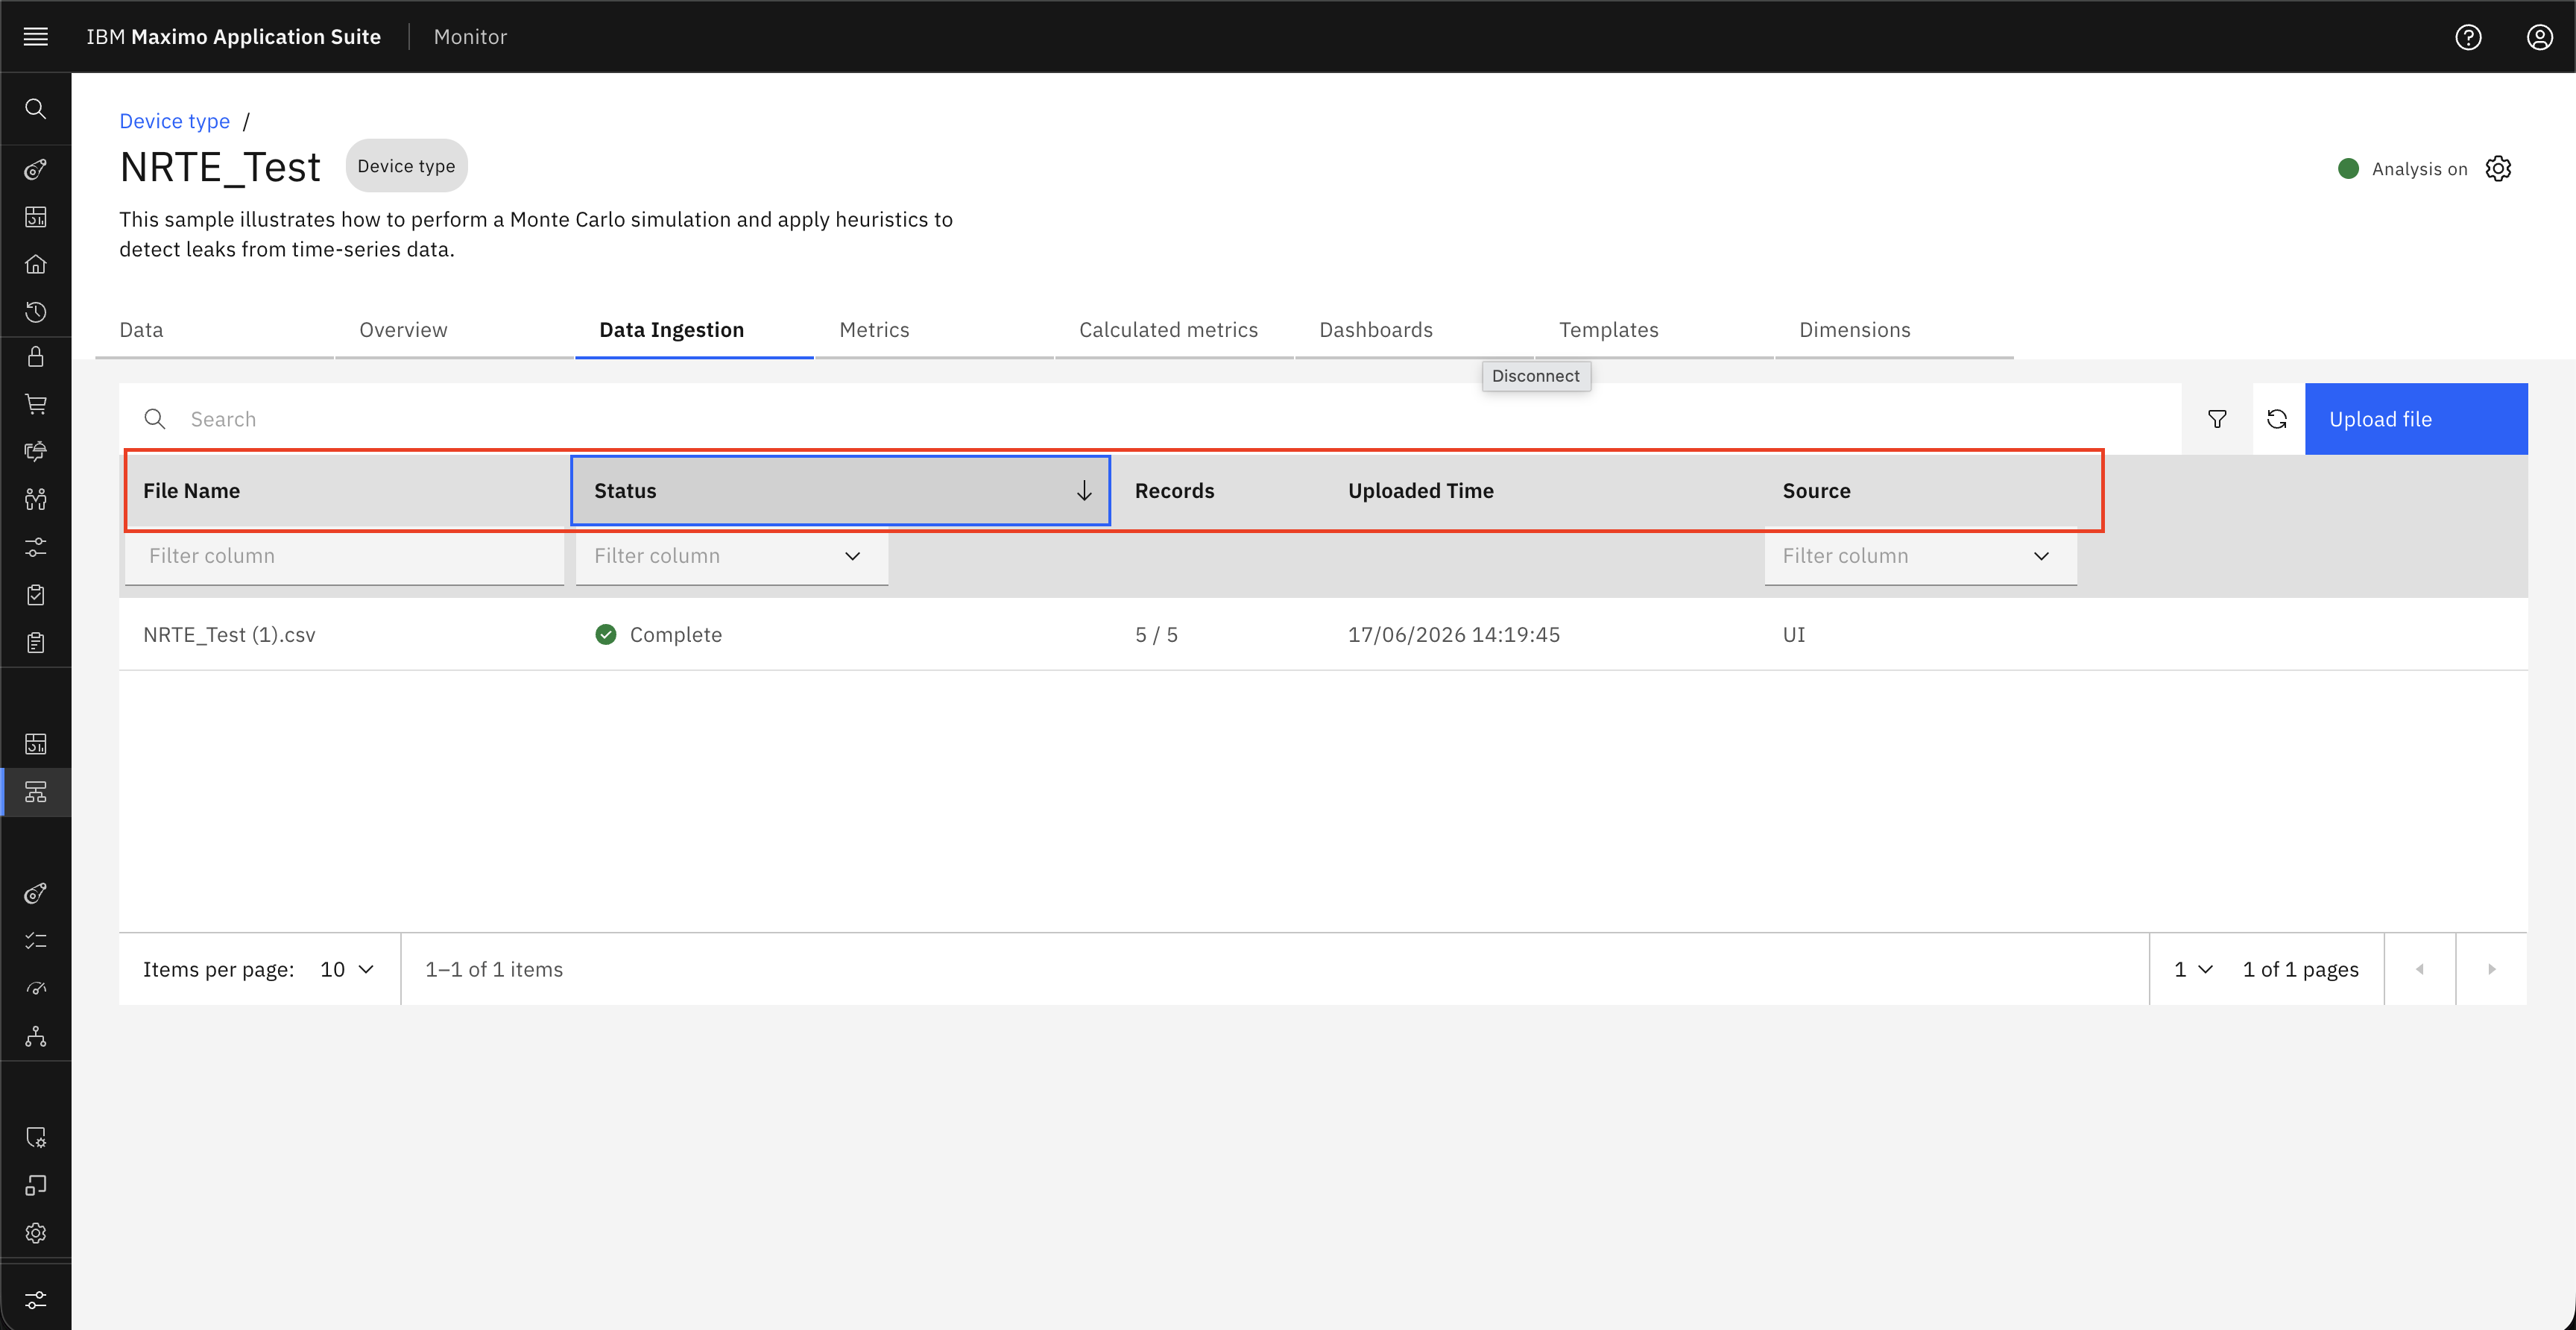Image resolution: width=2576 pixels, height=1330 pixels.
Task: Open the hamburger navigation menu
Action: tap(36, 36)
